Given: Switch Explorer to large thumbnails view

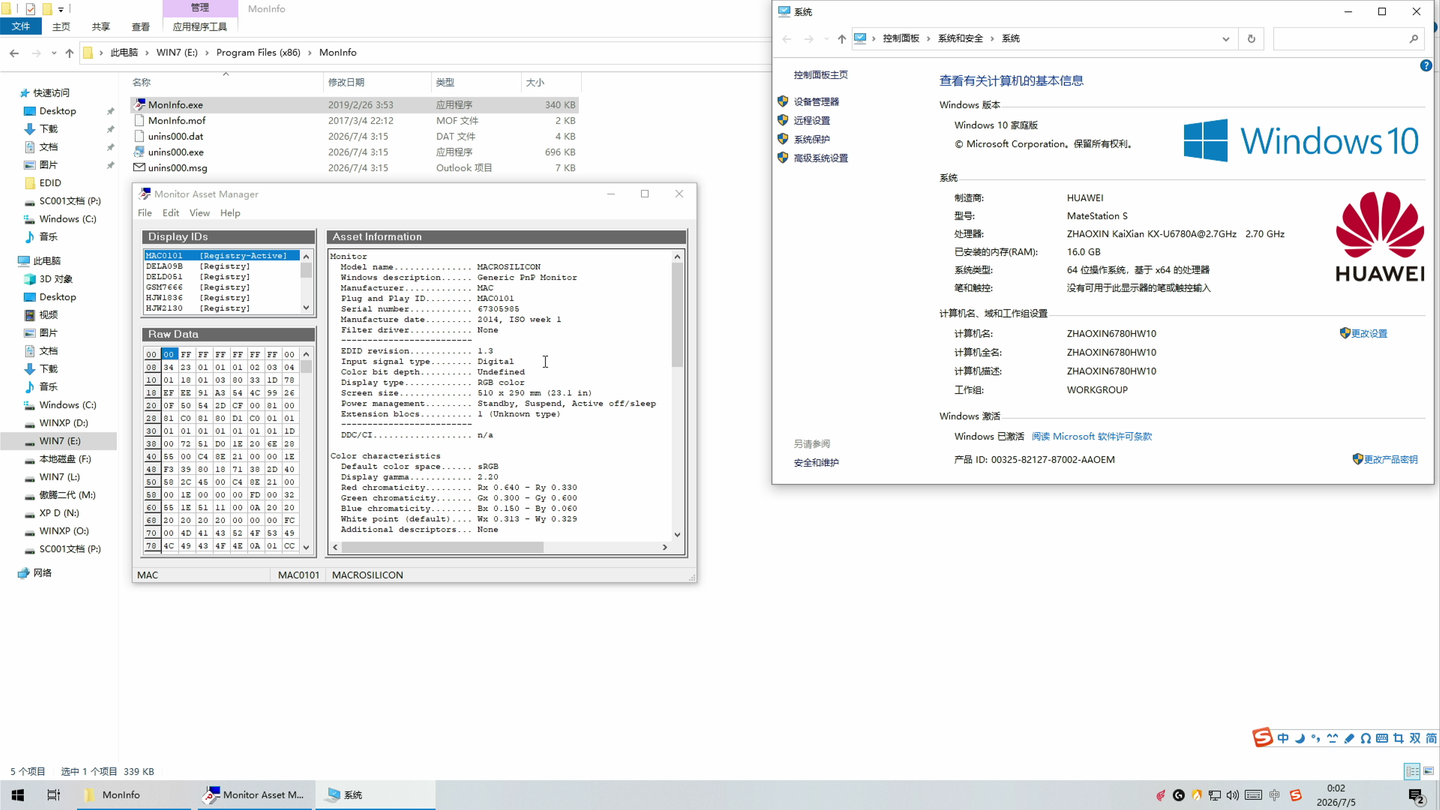Looking at the screenshot, I should (x=1428, y=772).
